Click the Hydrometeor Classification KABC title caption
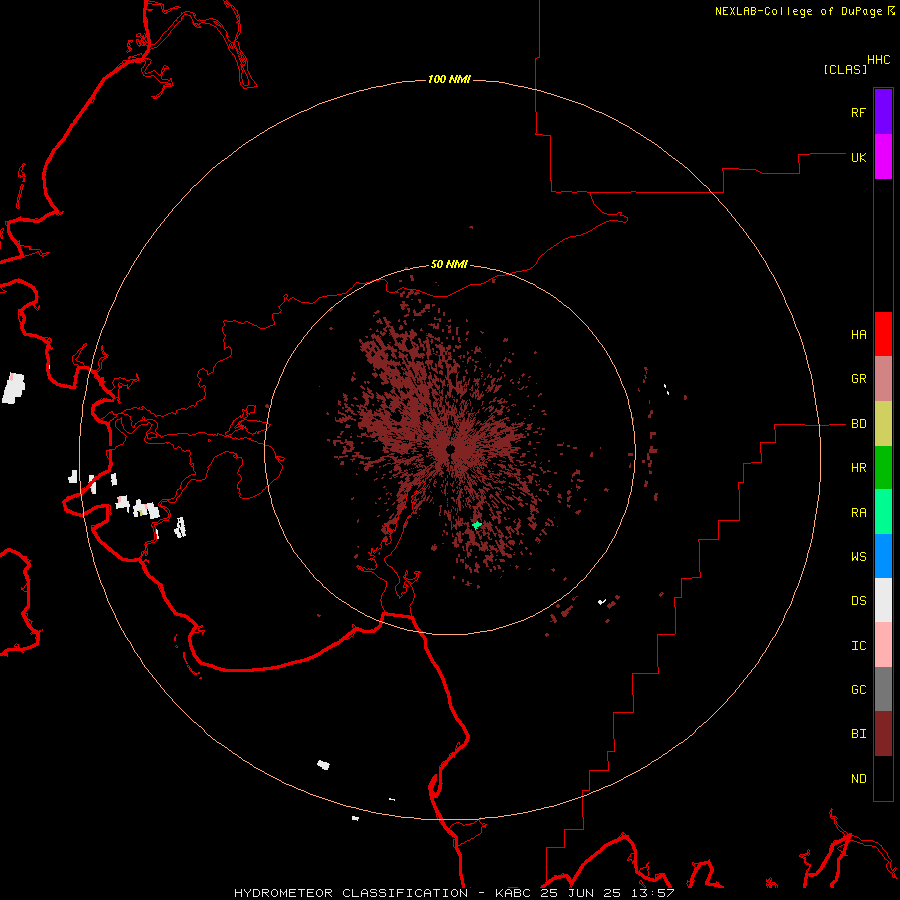This screenshot has width=900, height=900. tap(454, 893)
